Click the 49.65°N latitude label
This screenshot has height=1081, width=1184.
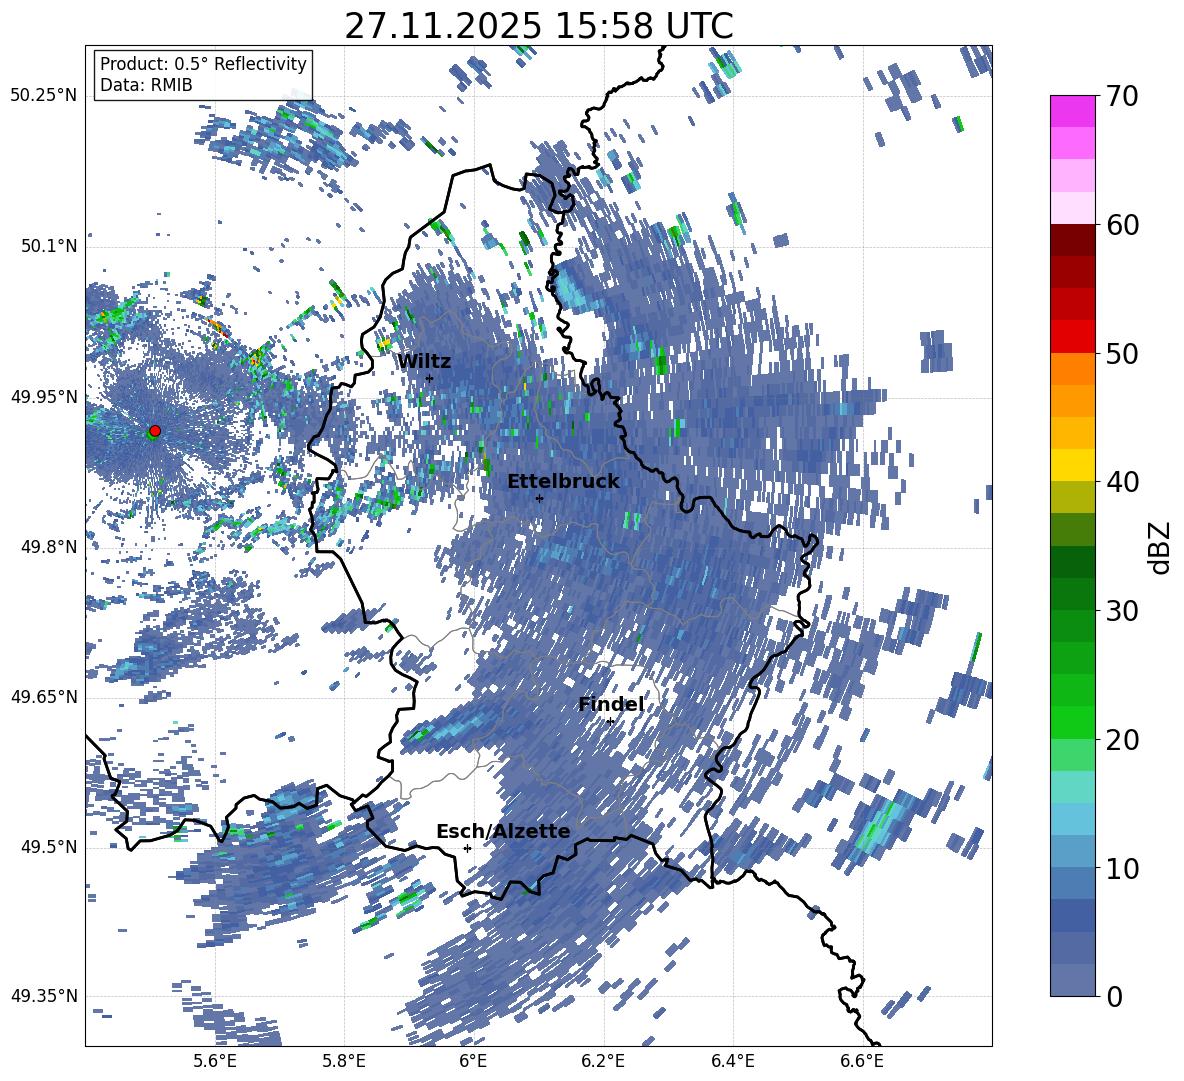(44, 696)
